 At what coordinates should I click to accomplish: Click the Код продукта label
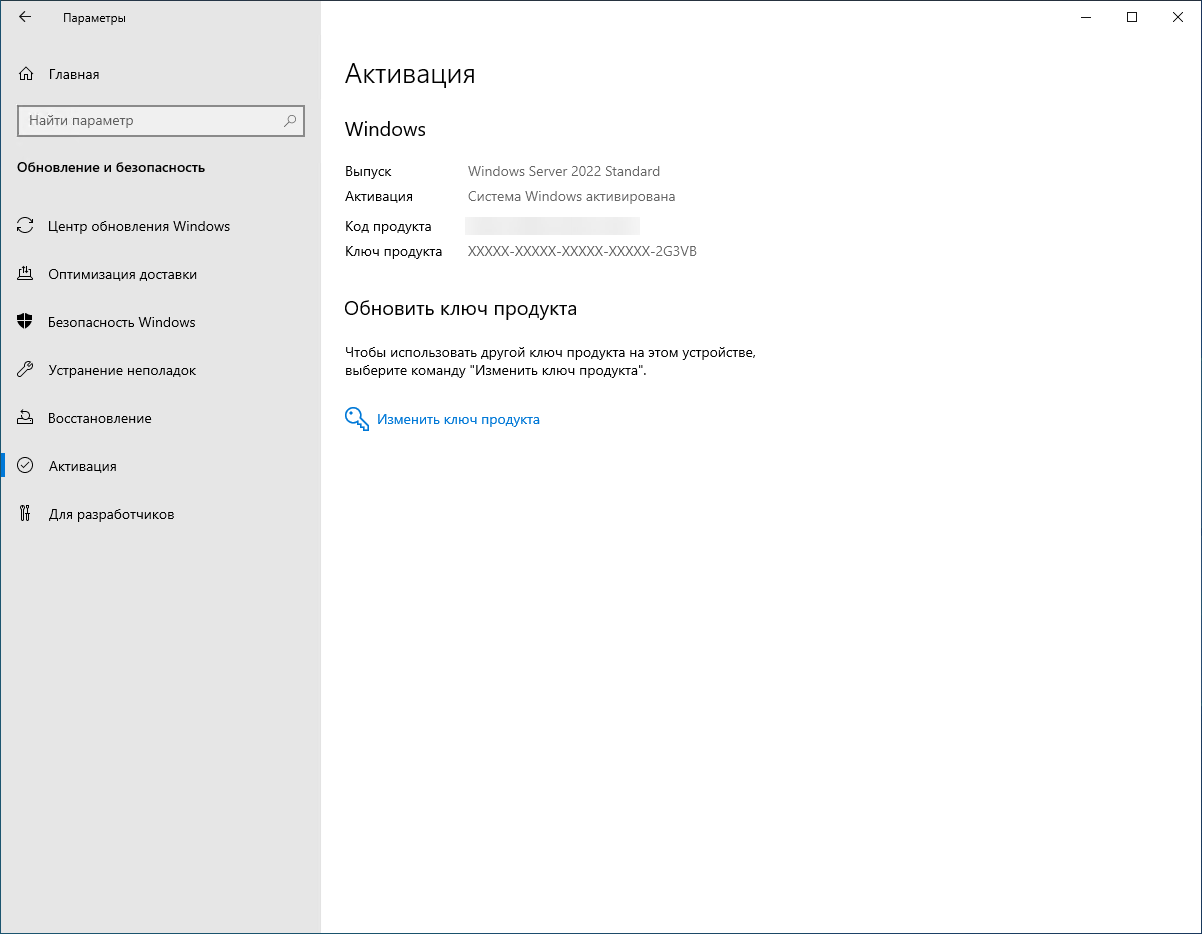388,226
